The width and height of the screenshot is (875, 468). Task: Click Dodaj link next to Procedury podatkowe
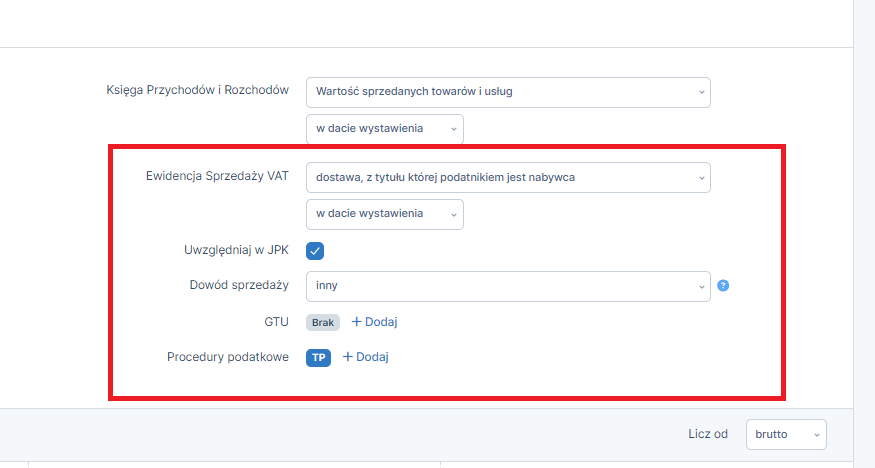[x=372, y=357]
